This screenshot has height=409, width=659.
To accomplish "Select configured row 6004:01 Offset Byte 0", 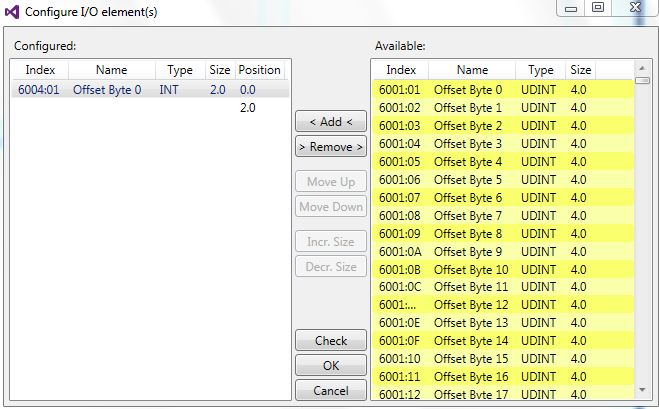I will click(150, 90).
